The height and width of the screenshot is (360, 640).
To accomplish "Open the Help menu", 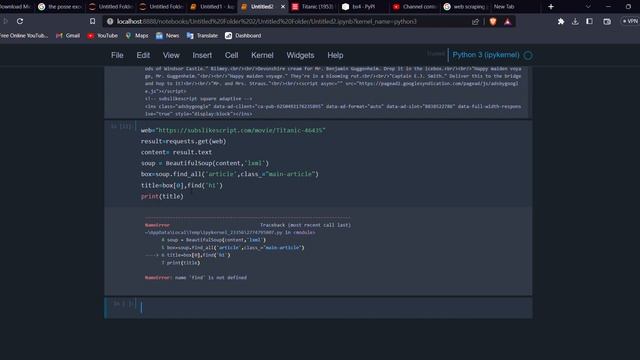I will 335,55.
